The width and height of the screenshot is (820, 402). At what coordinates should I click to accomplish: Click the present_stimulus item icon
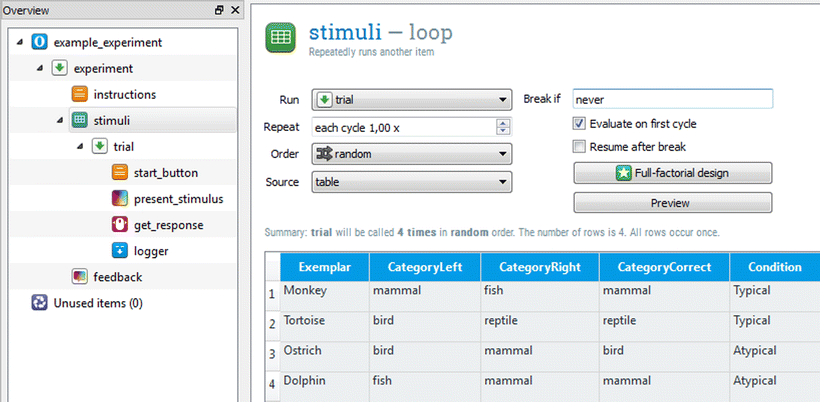120,199
